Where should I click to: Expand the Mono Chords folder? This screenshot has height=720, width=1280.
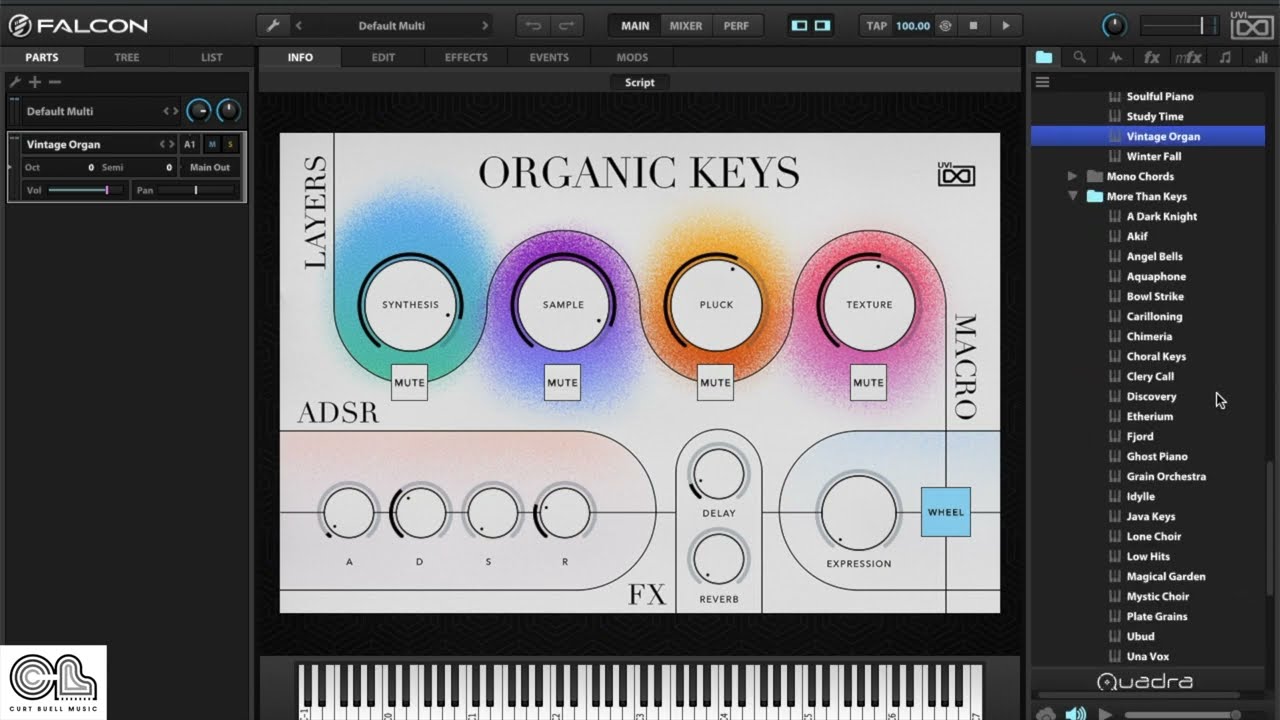click(x=1073, y=176)
